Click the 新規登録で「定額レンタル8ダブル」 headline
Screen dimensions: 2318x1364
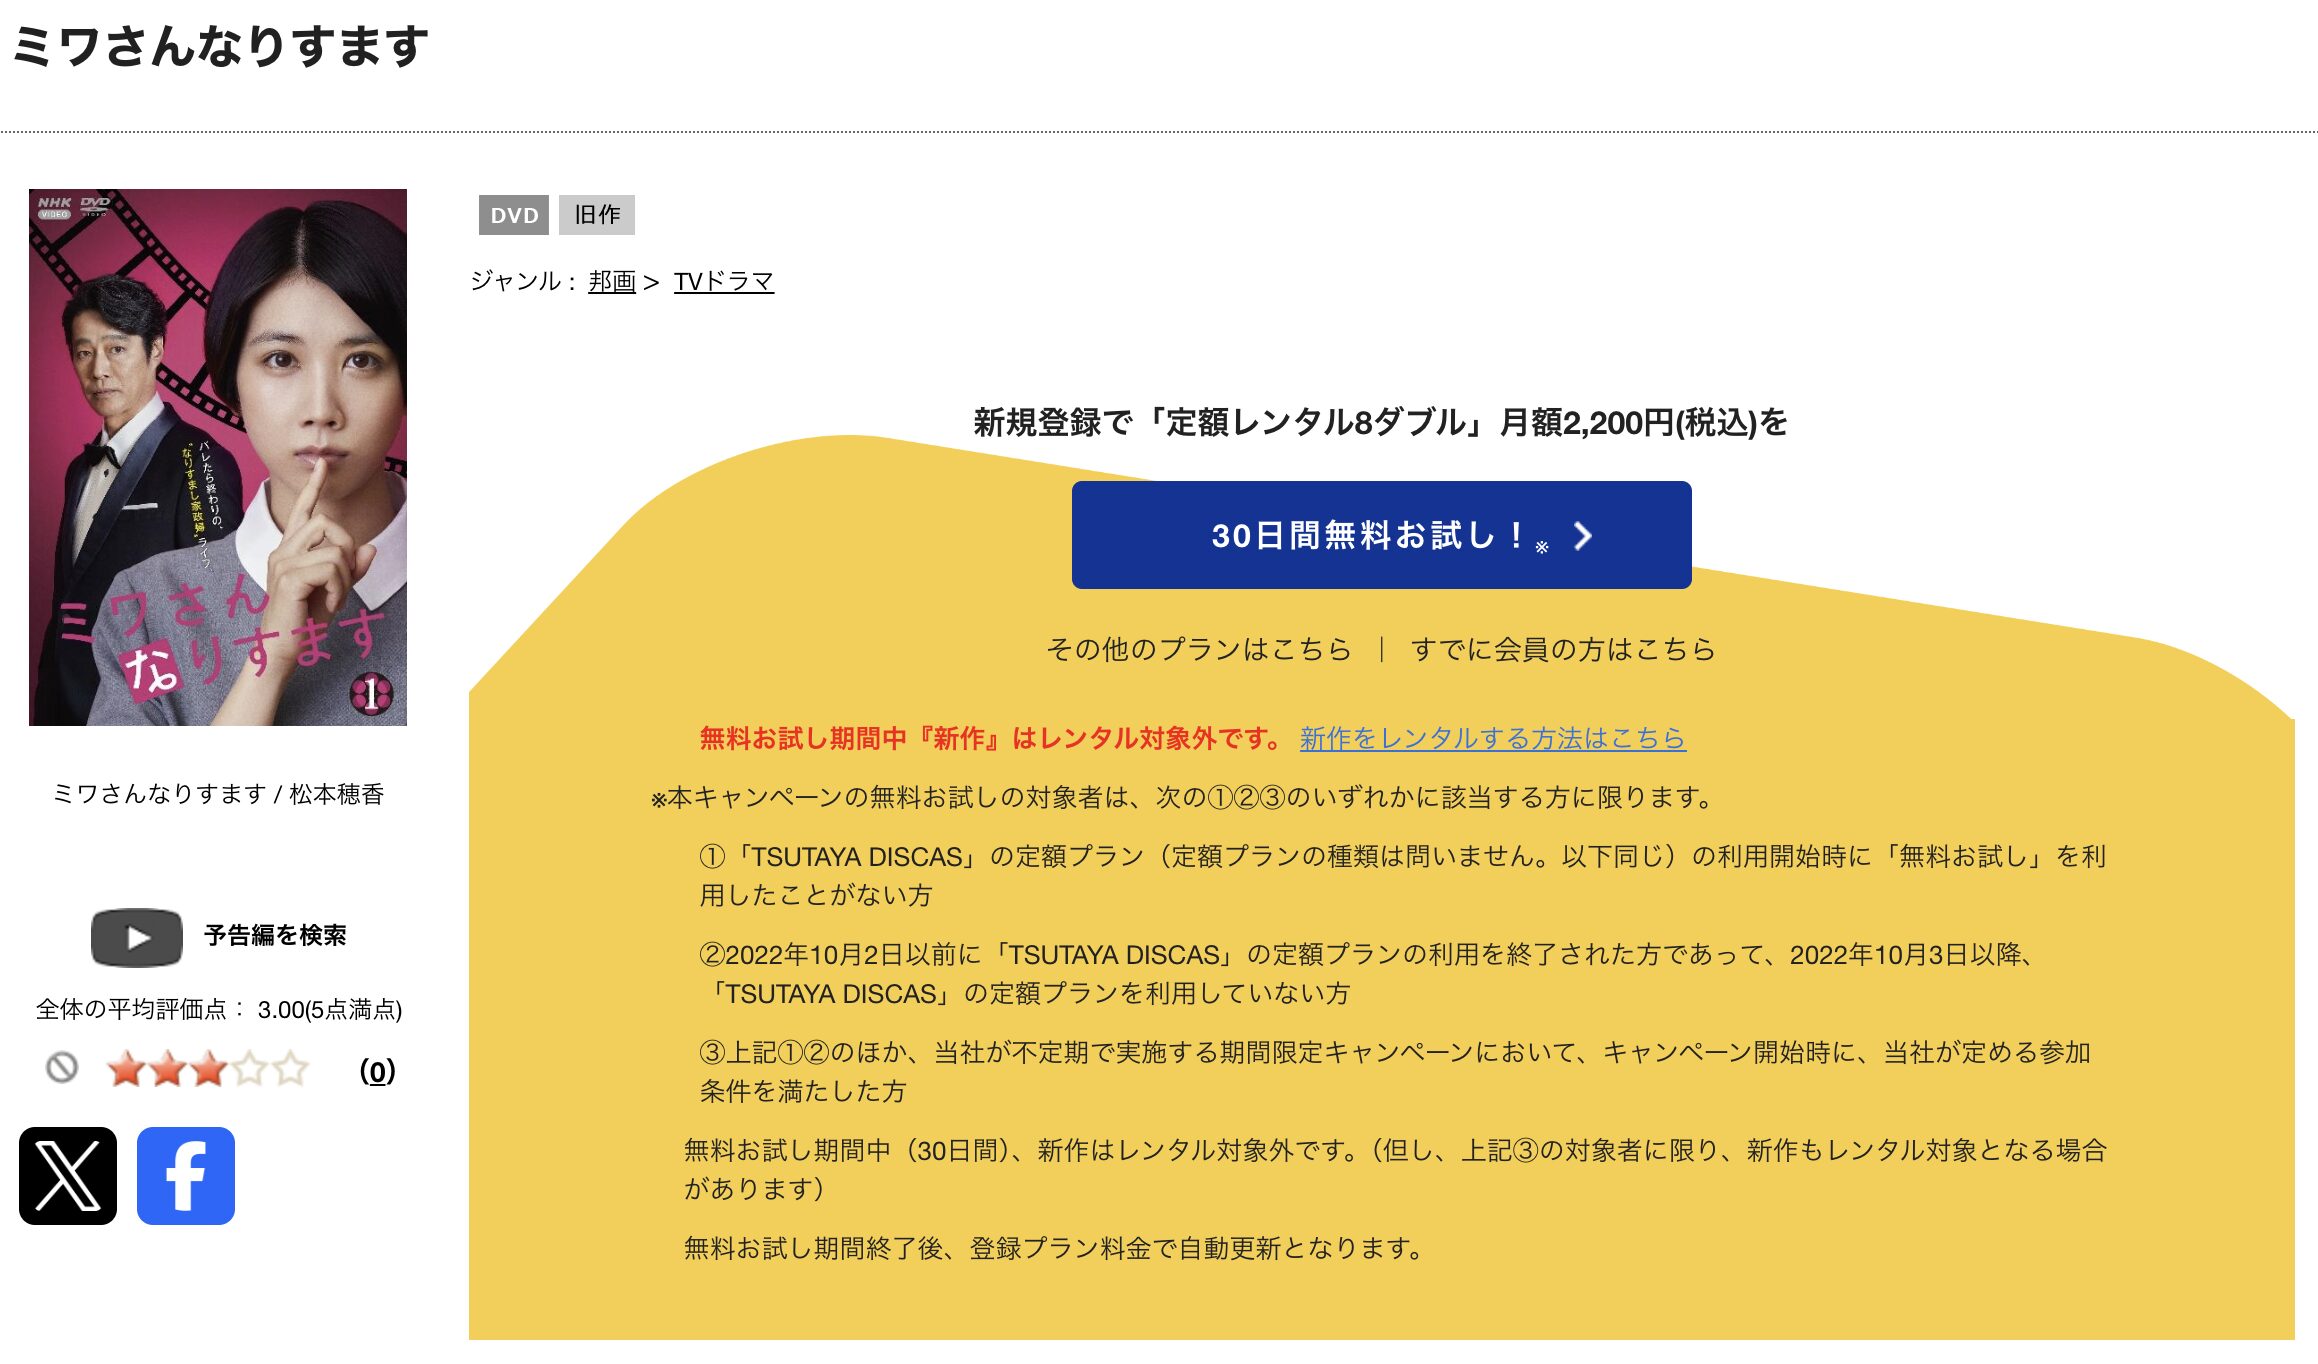click(1381, 423)
